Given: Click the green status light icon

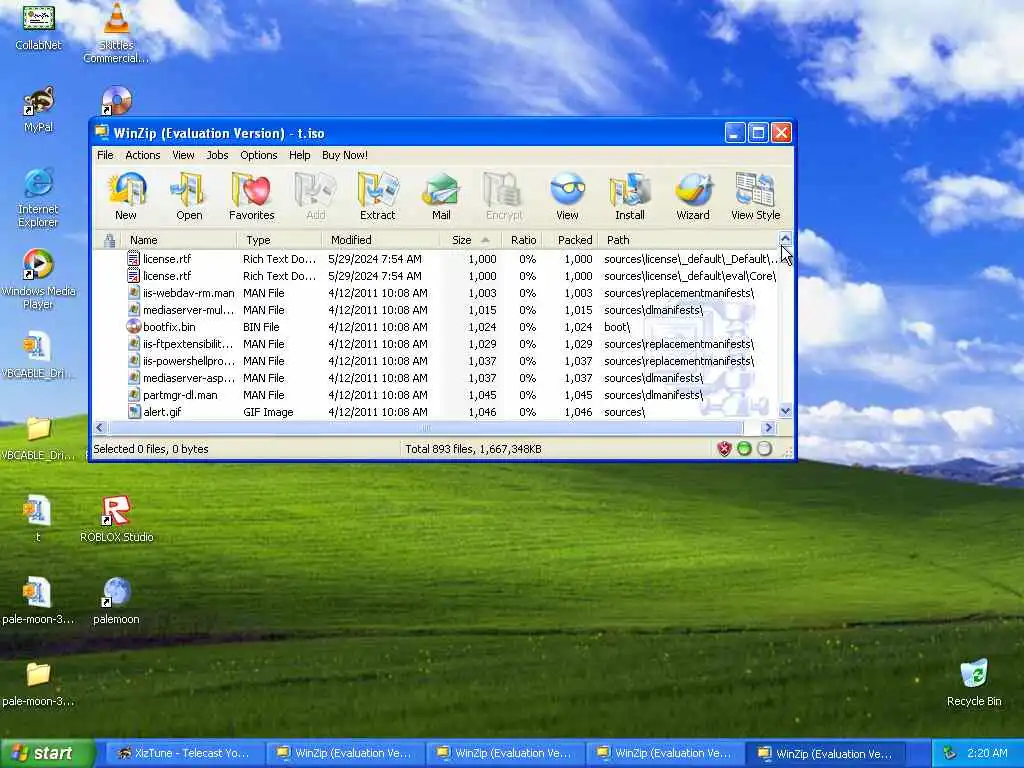Looking at the screenshot, I should (744, 449).
